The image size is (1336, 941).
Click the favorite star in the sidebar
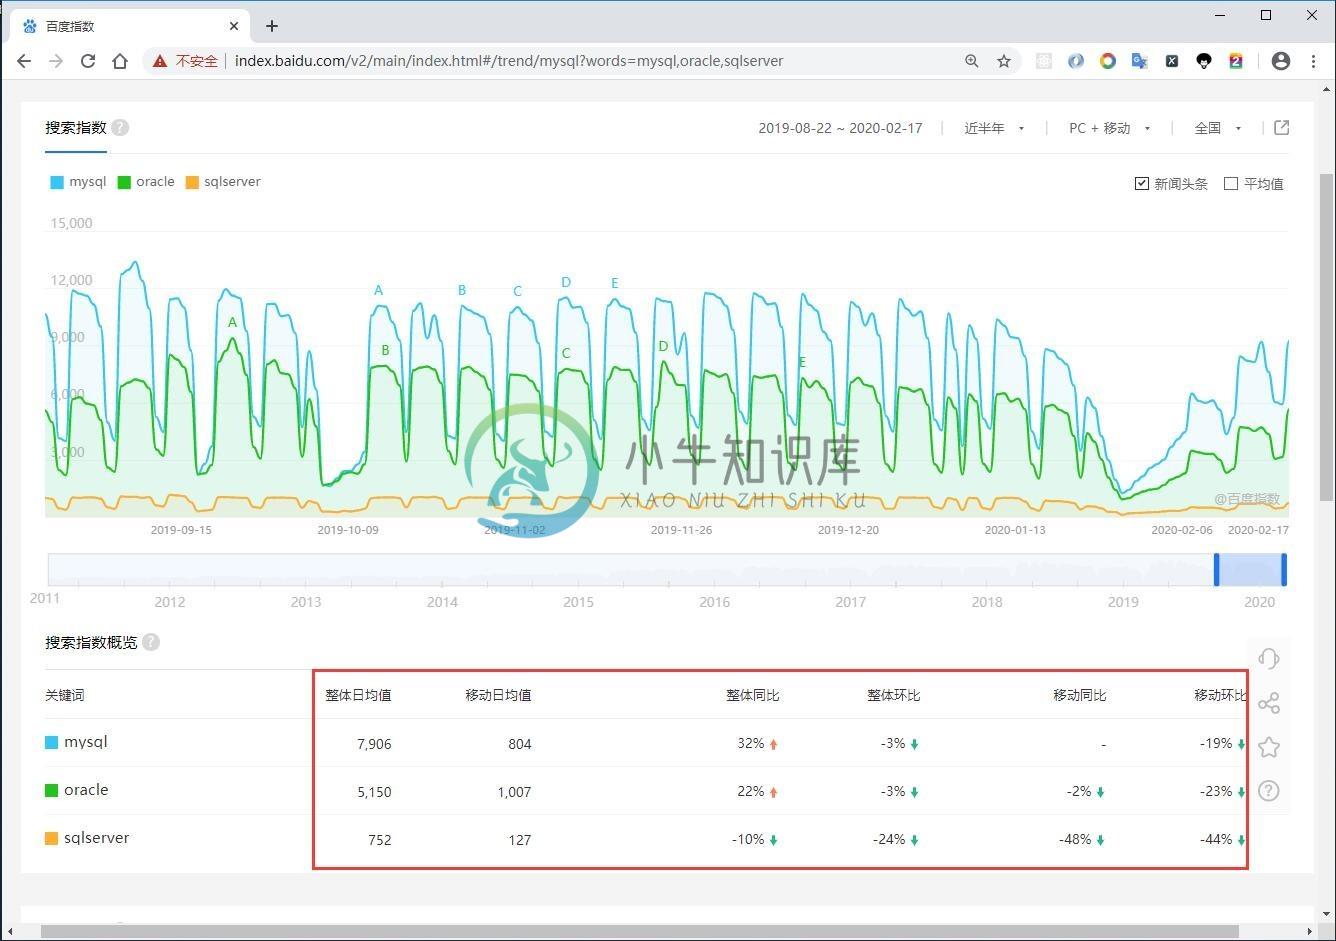1269,747
